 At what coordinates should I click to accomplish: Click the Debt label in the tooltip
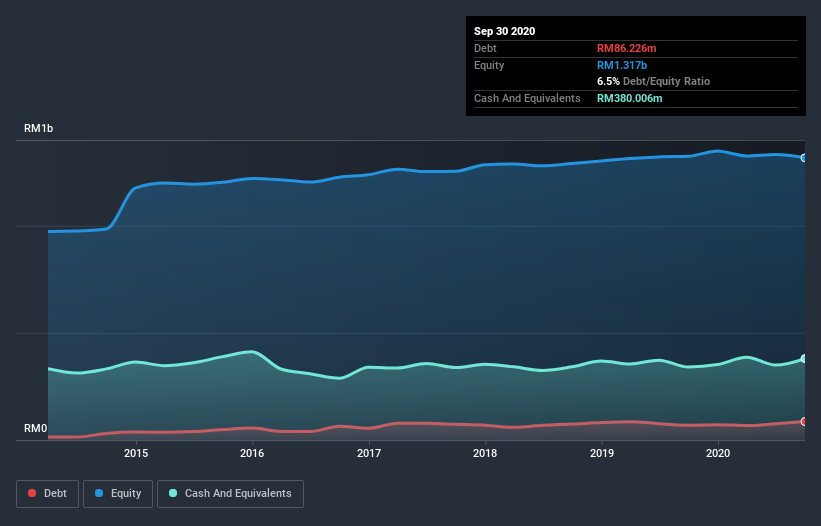[485, 48]
